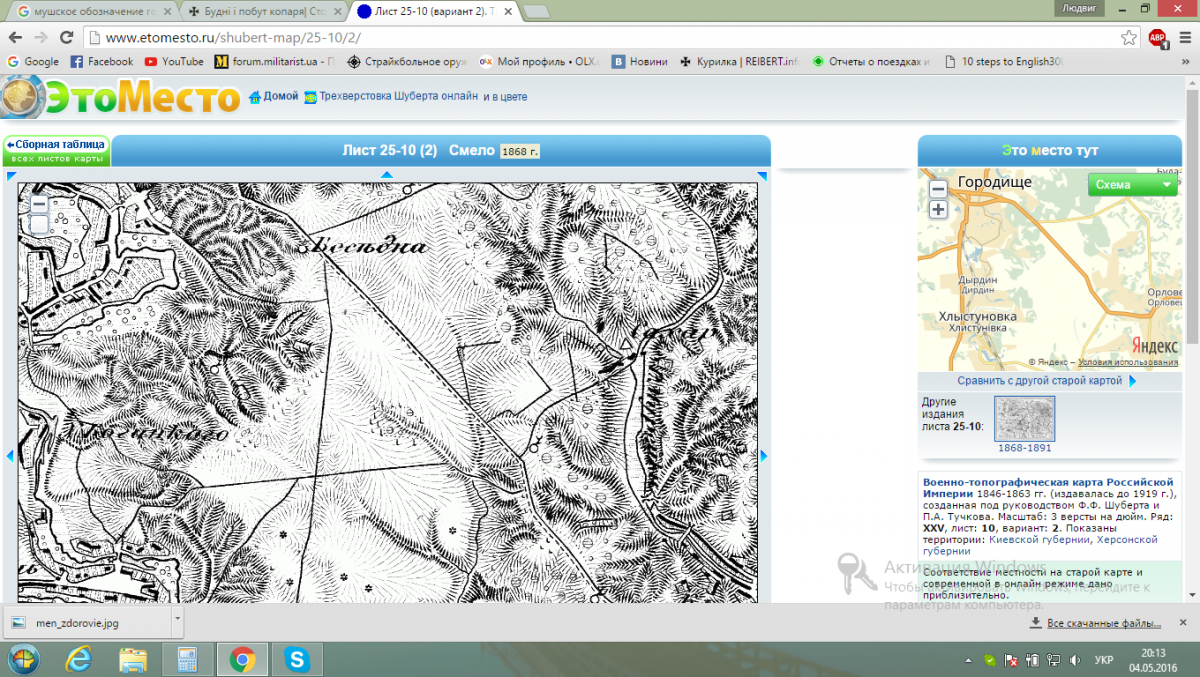1200x677 pixels.
Task: Open the Мой профиль OLX bookmark
Action: [x=538, y=61]
